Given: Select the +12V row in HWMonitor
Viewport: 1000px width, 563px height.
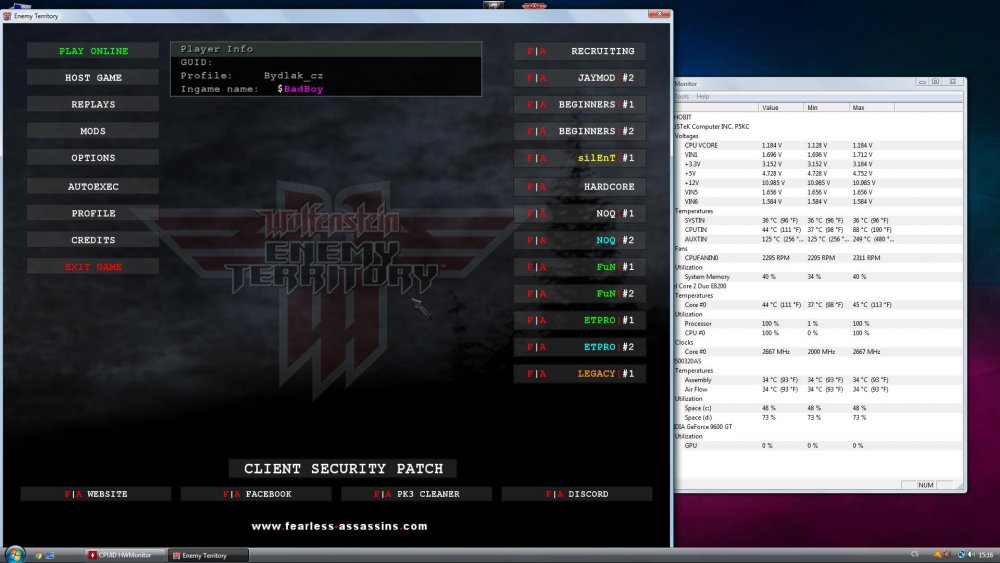Looking at the screenshot, I should [819, 183].
